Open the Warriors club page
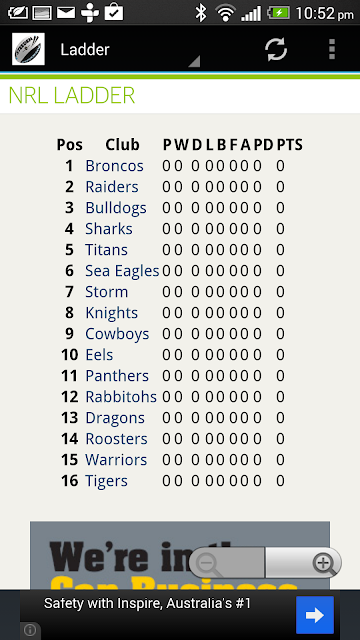Viewport: 360px width, 640px height. pos(116,460)
